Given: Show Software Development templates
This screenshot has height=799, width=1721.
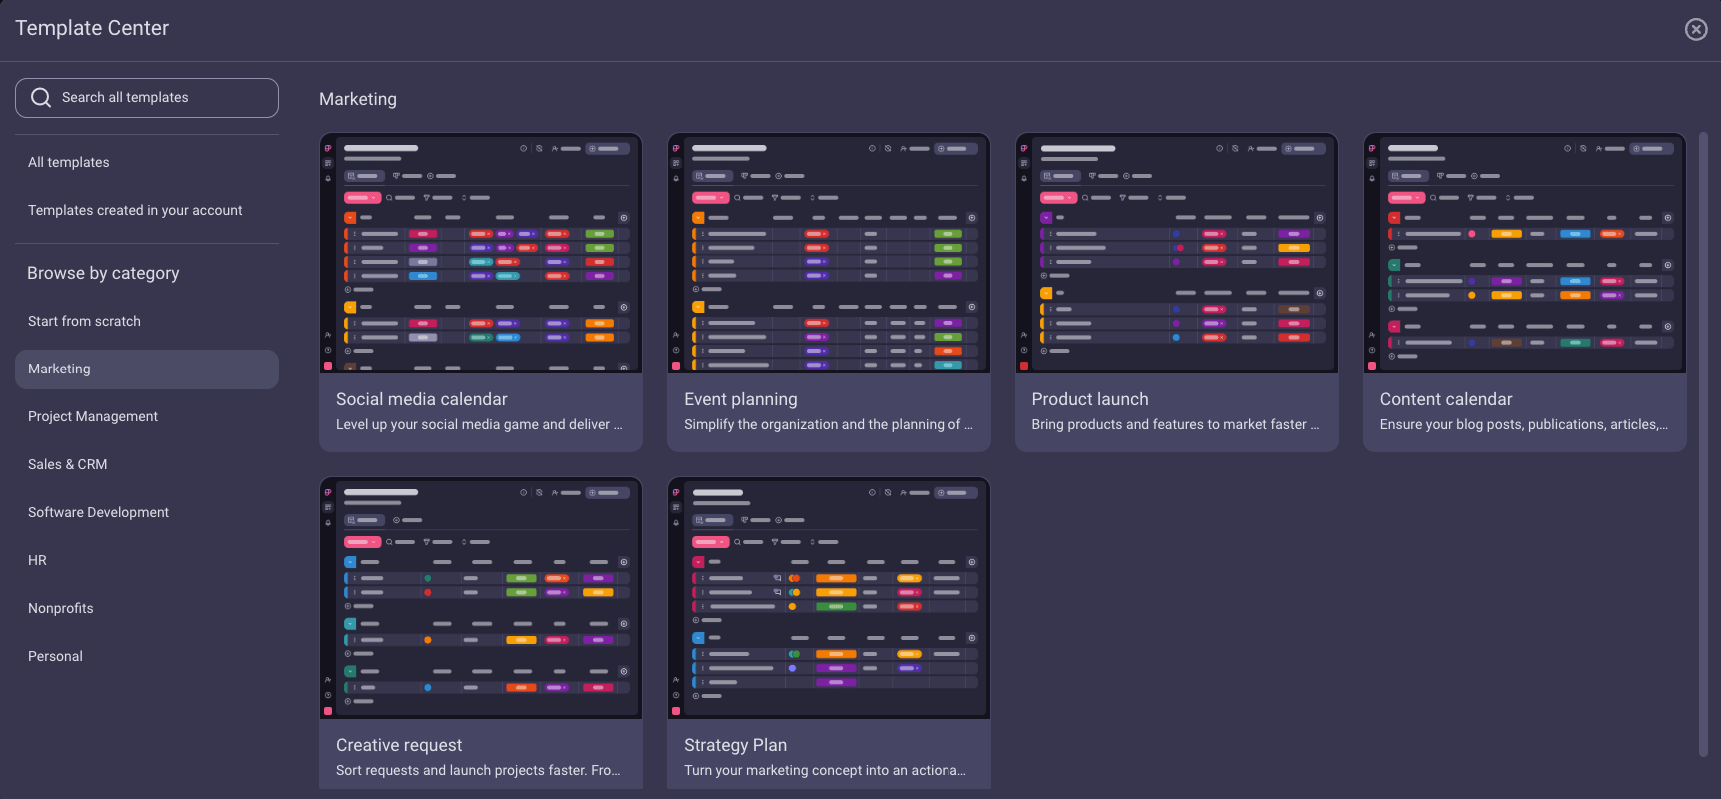Looking at the screenshot, I should (x=98, y=512).
